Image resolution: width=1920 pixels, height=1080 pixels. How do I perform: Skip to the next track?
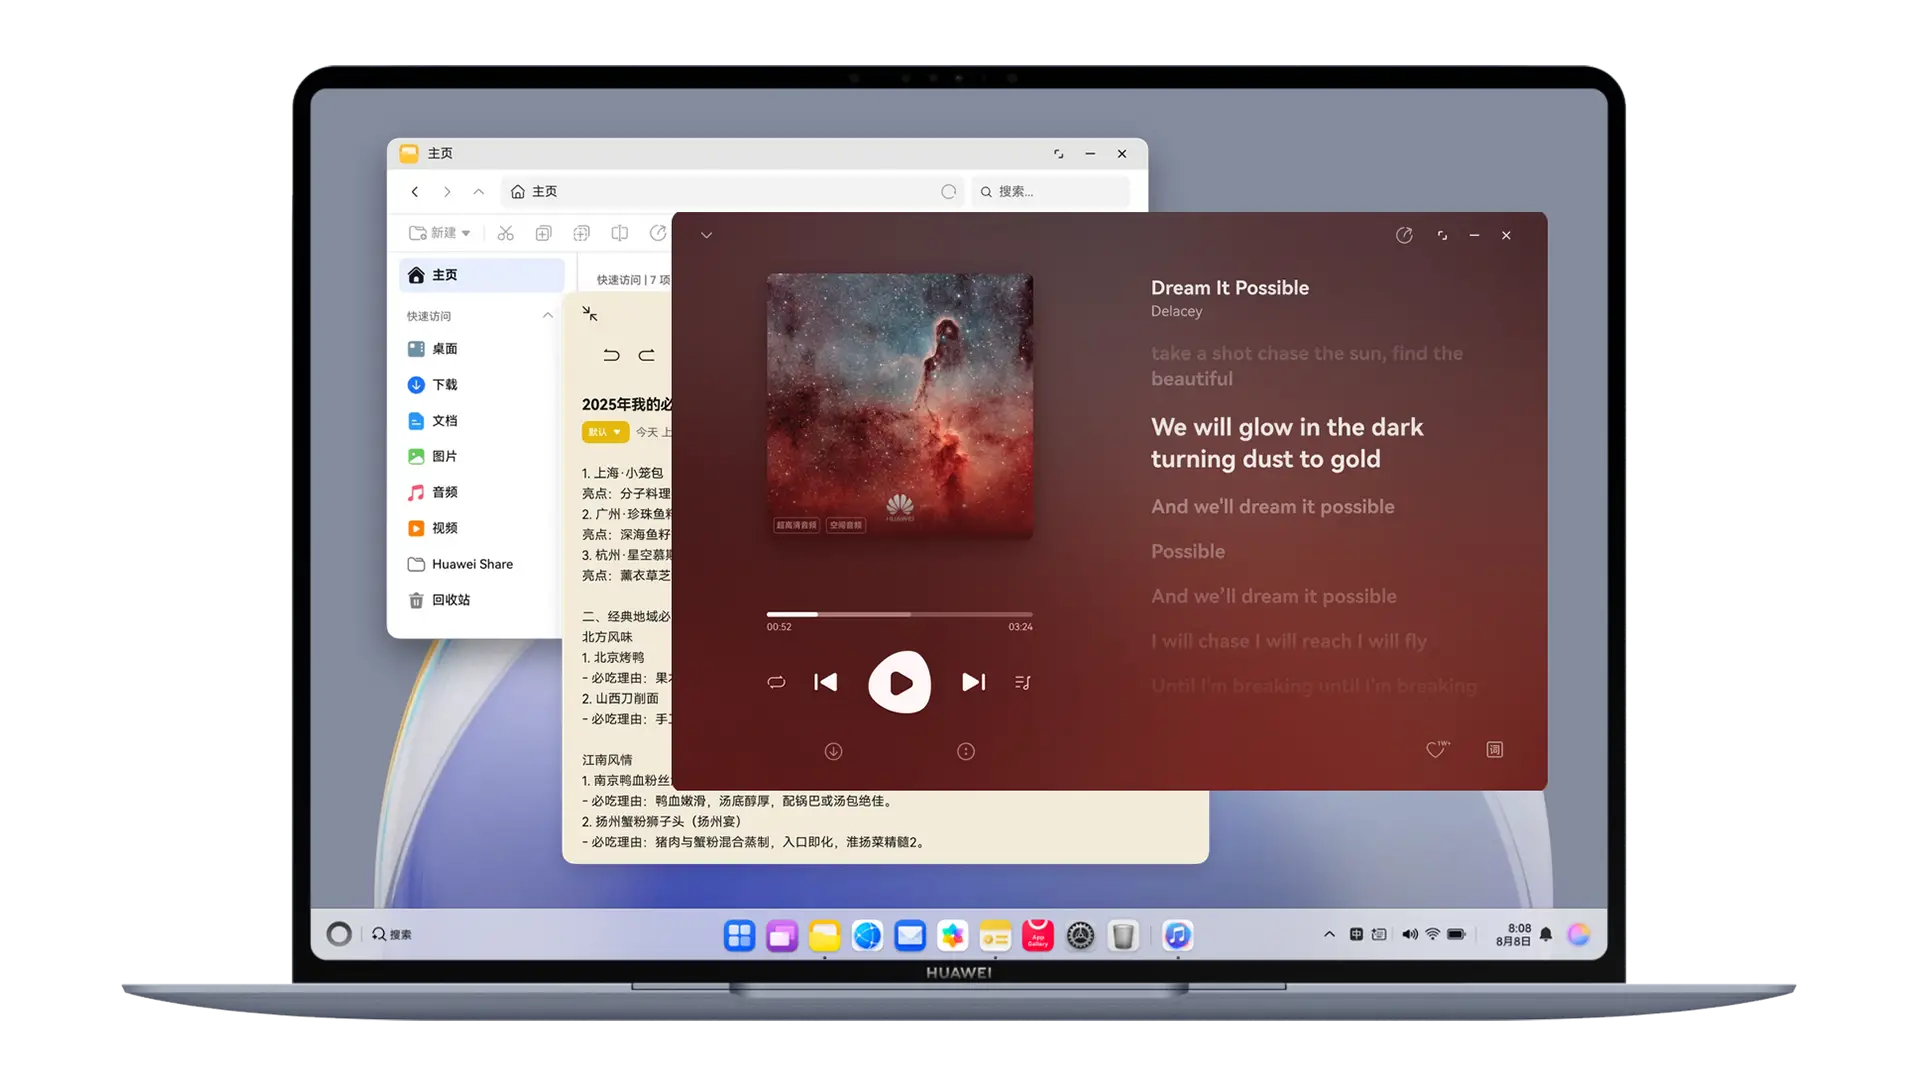973,682
